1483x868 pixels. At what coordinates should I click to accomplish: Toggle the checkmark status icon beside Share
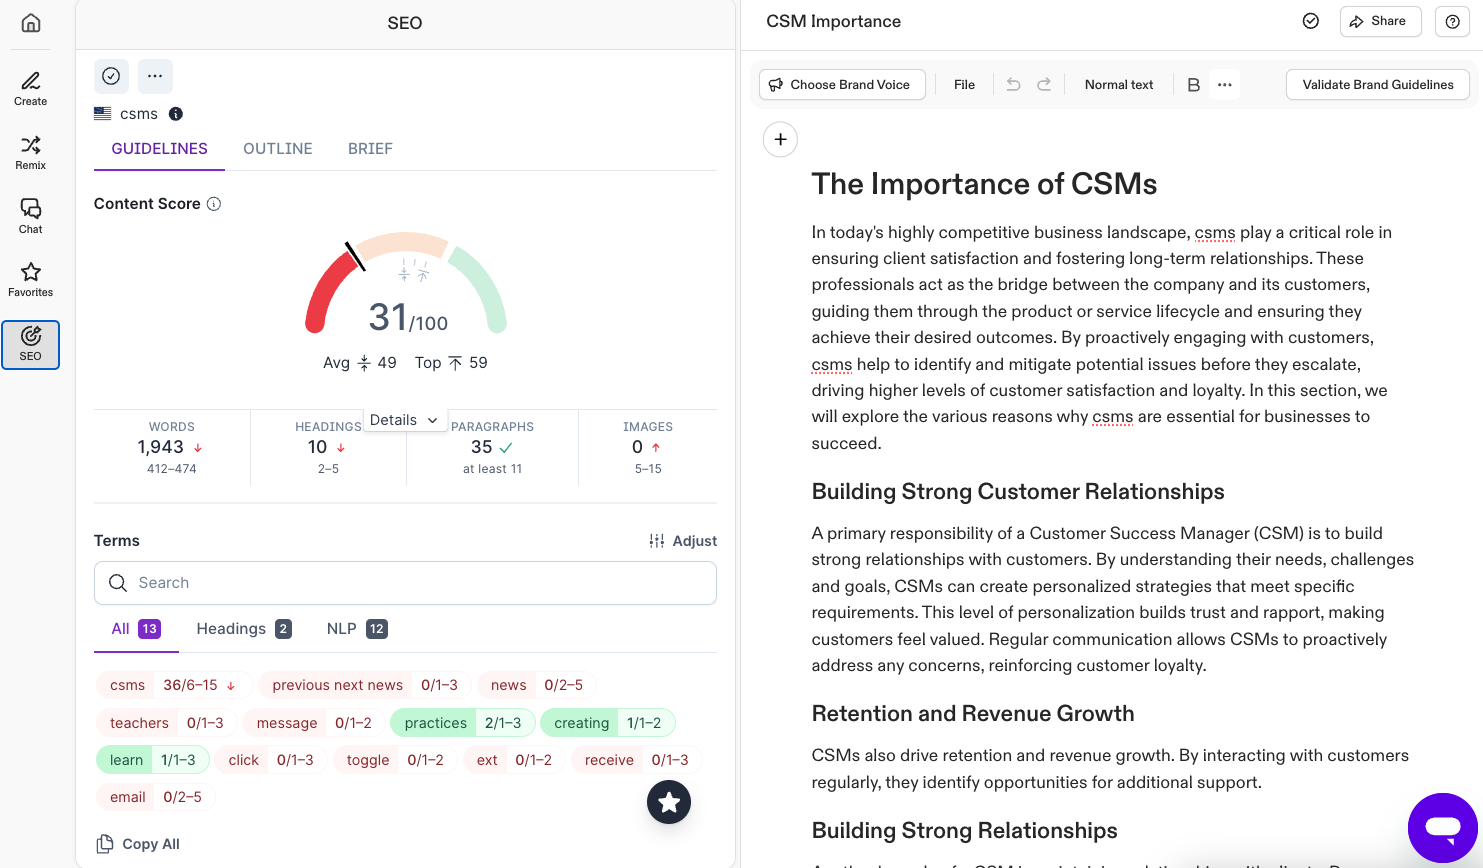pos(1311,21)
